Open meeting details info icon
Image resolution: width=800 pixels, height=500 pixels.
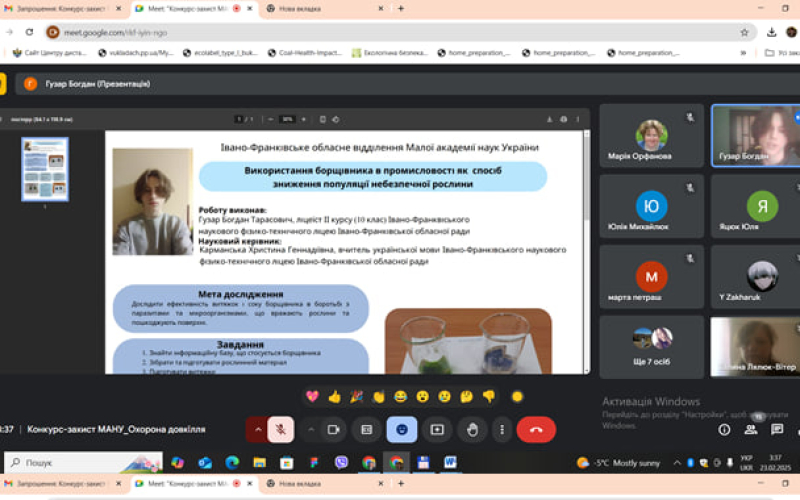tap(724, 430)
